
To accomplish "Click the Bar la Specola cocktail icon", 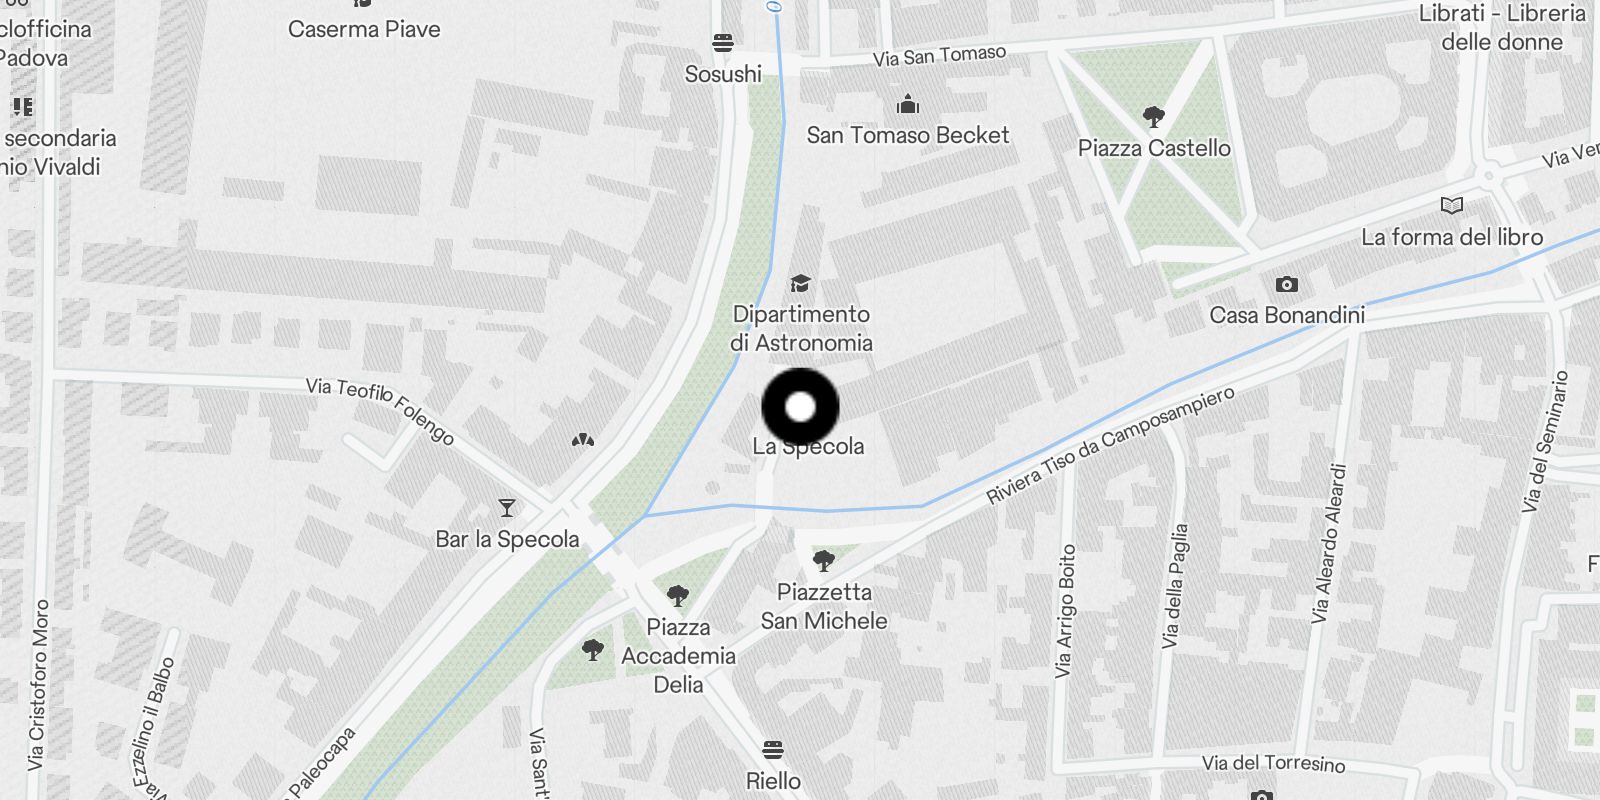I will [x=507, y=508].
